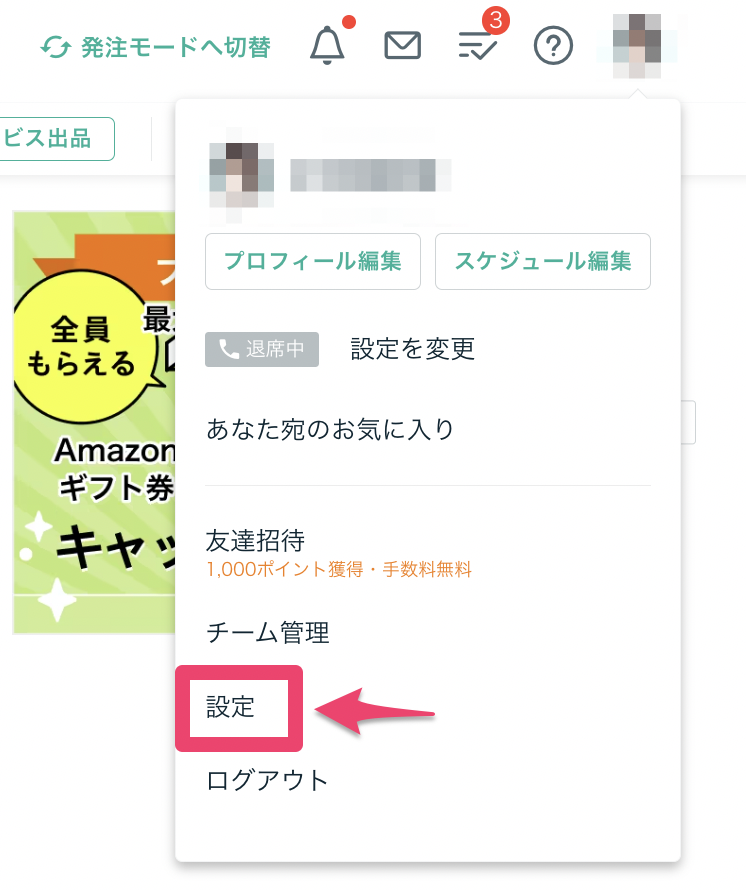
Task: Click the 退席中 phone status badge
Action: (262, 349)
